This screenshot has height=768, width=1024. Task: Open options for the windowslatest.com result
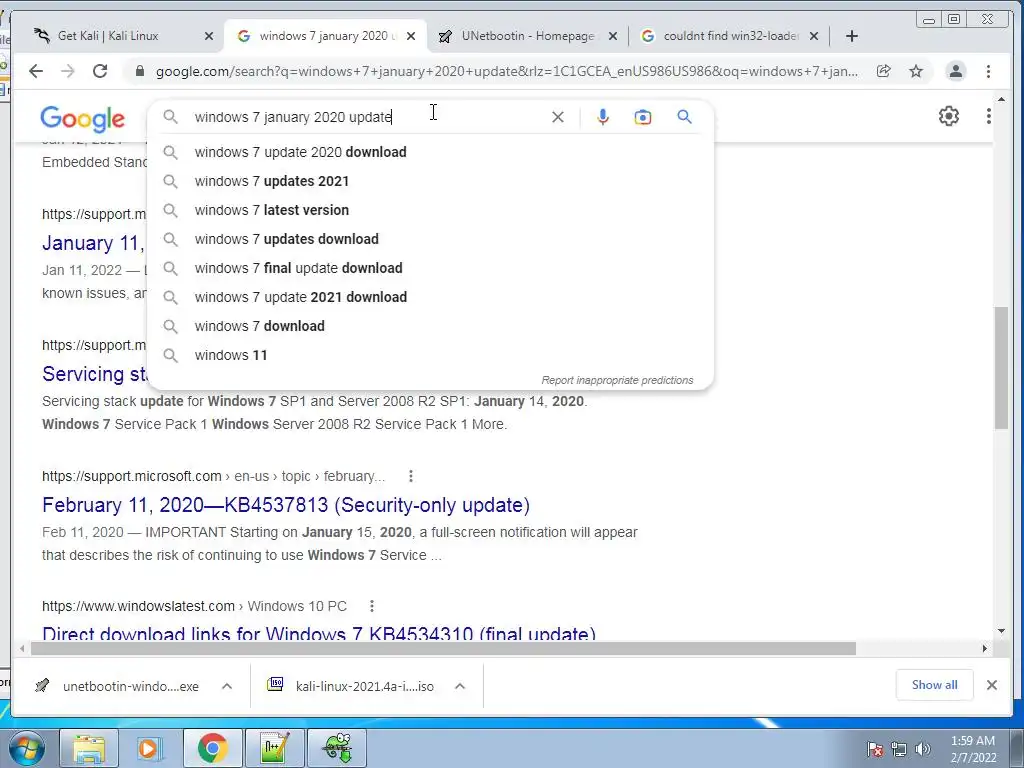372,606
